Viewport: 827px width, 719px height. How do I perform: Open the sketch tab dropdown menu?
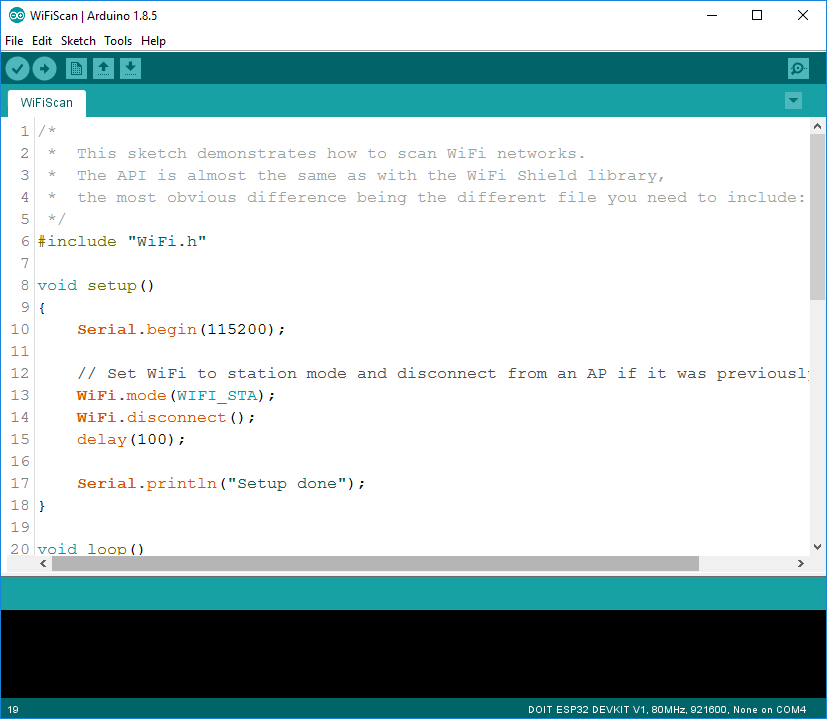coord(792,100)
